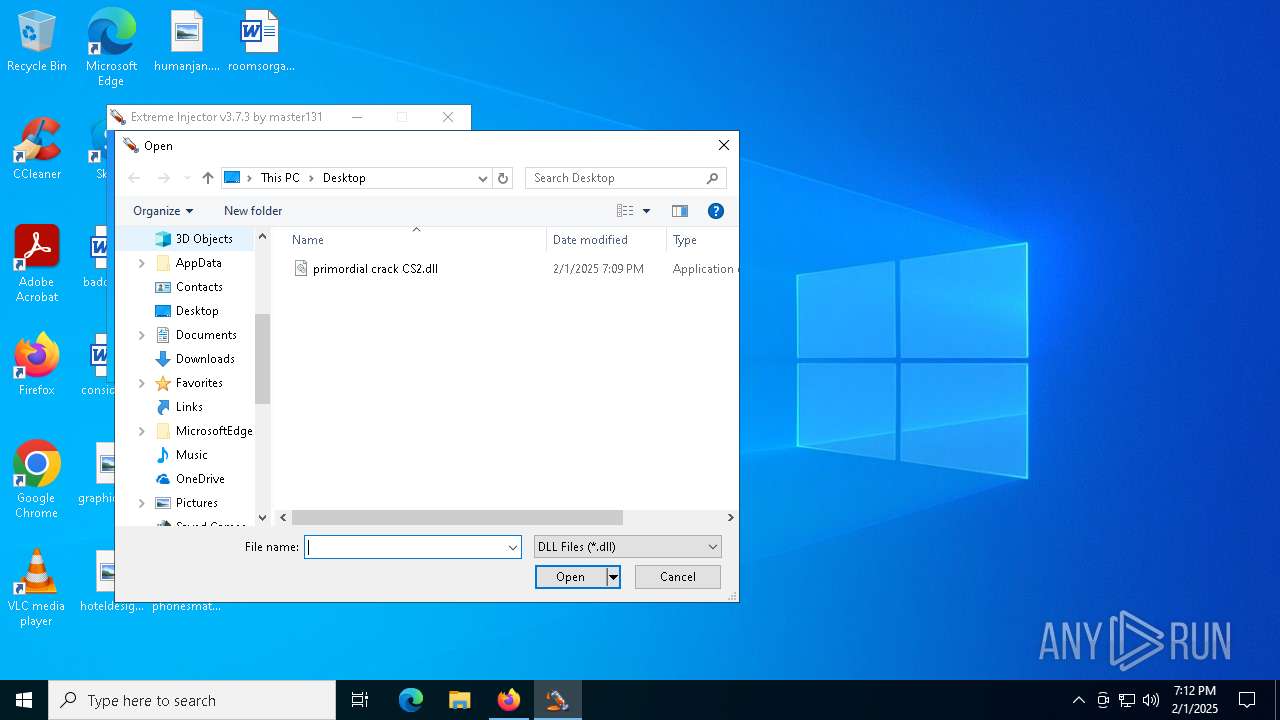This screenshot has width=1280, height=720.
Task: Click the Refresh Desktop location button
Action: tap(503, 178)
